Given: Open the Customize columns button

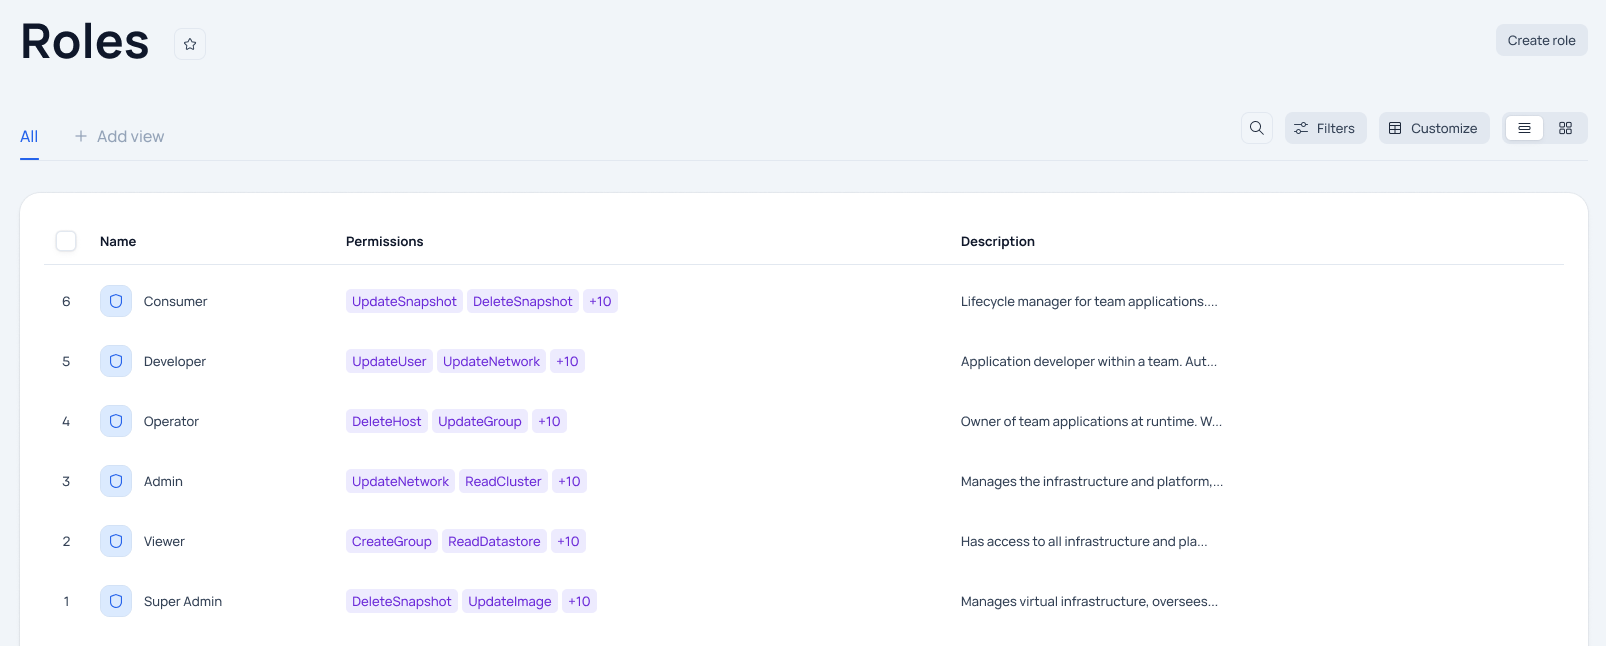Looking at the screenshot, I should point(1433,128).
